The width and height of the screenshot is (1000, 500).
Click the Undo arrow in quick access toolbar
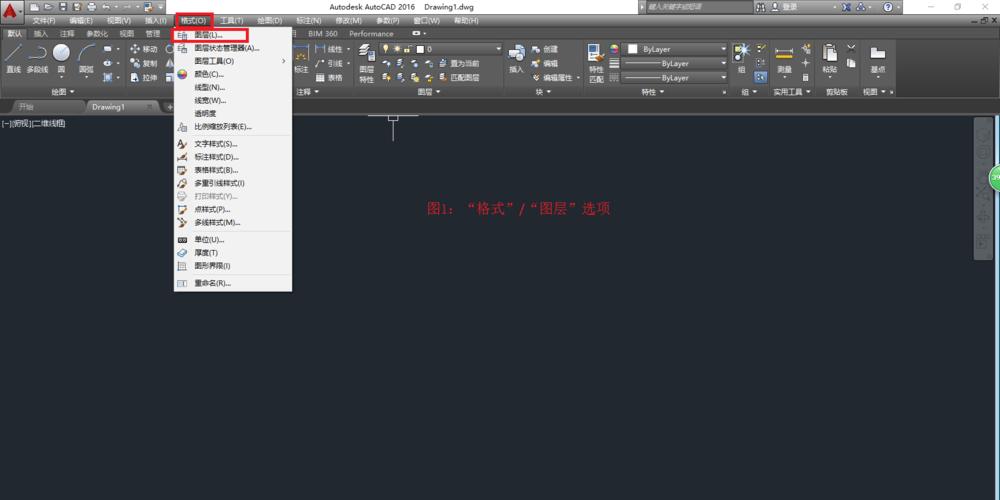[107, 7]
